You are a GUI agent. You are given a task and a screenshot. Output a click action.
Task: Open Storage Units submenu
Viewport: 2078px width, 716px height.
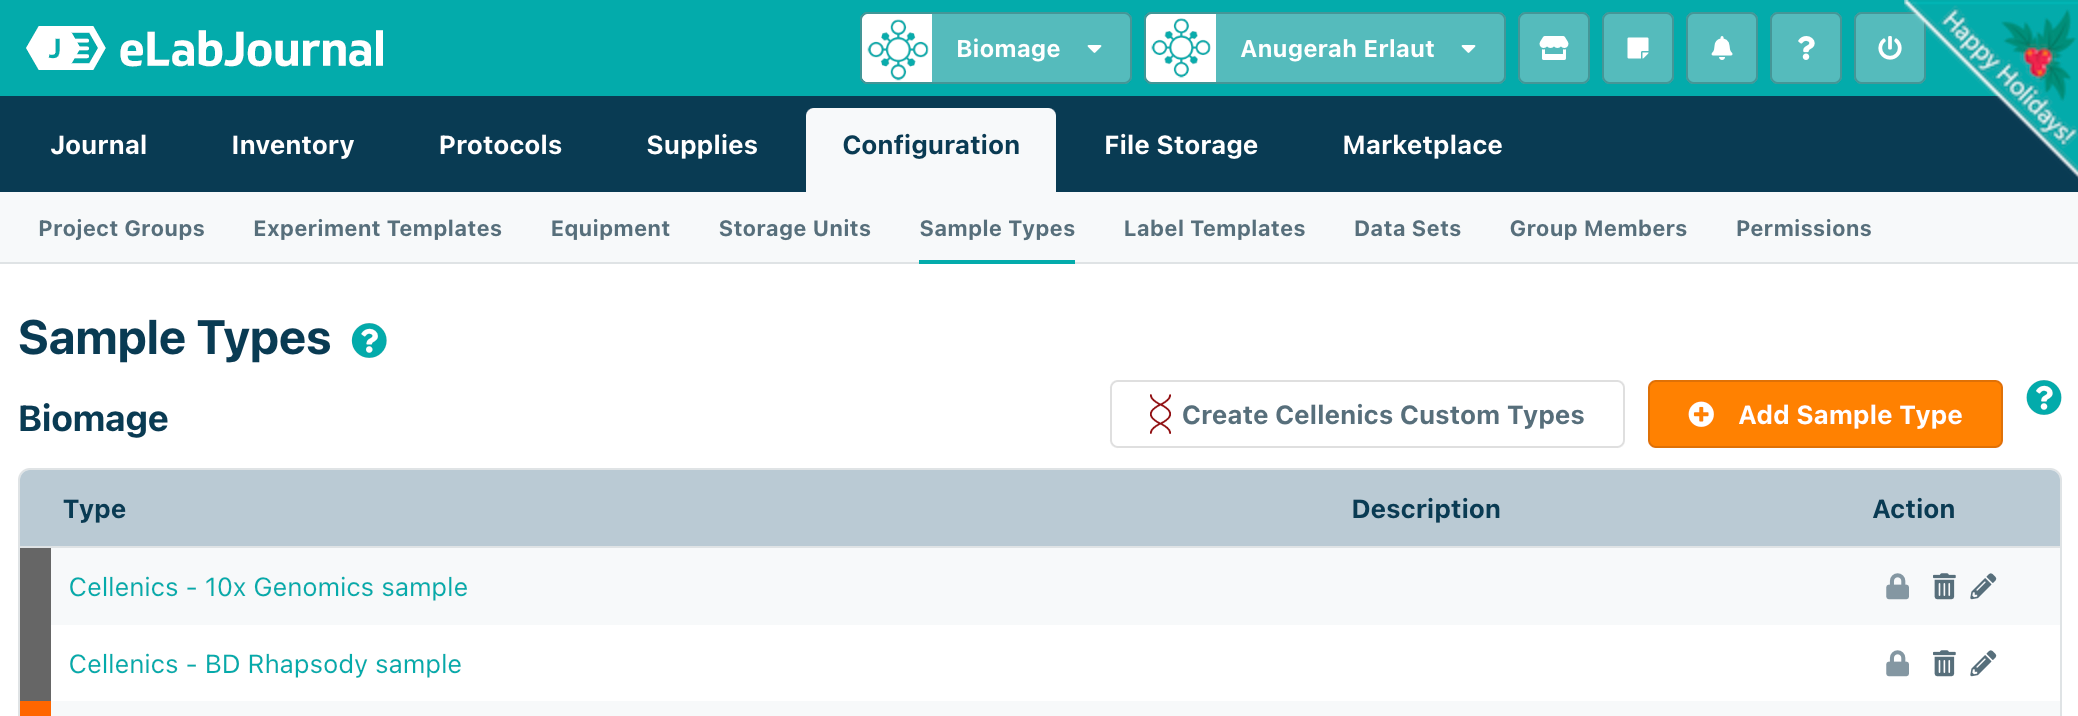point(794,228)
